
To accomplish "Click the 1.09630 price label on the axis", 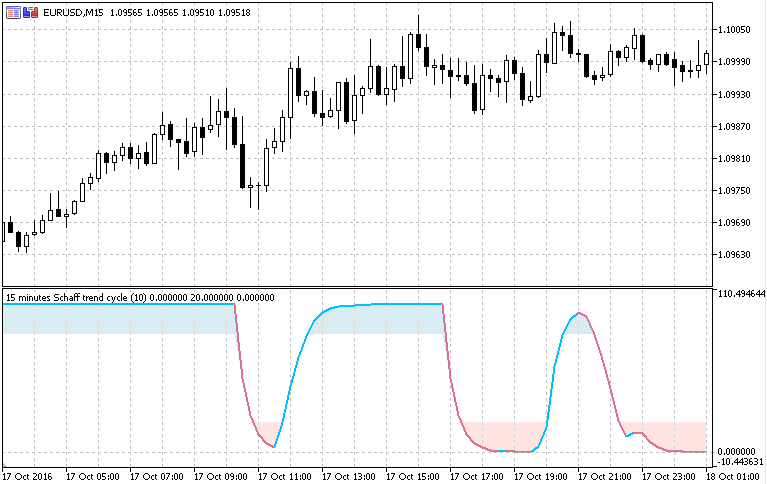I will click(735, 255).
